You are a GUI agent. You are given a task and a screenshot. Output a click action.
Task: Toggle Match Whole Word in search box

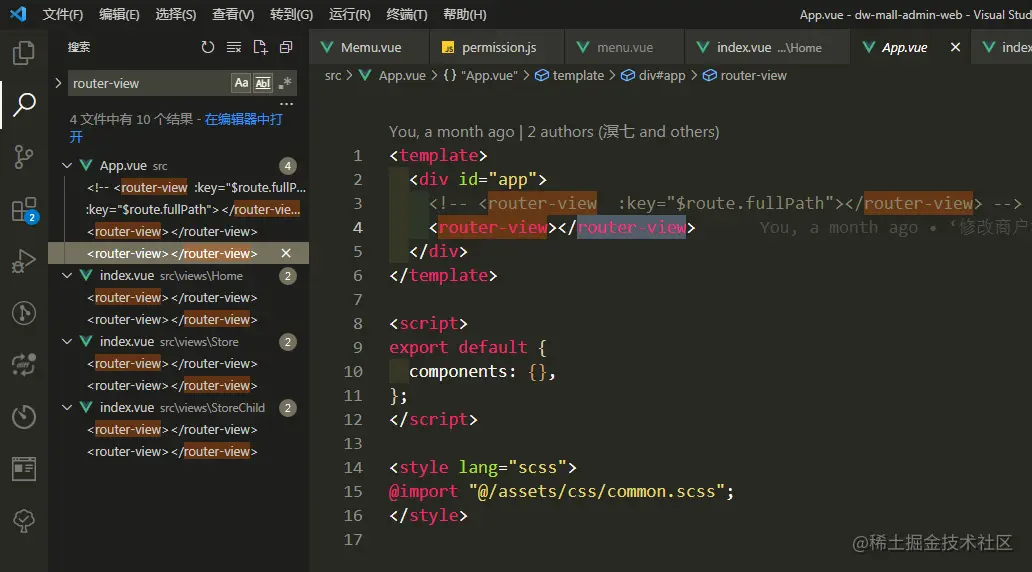pyautogui.click(x=263, y=83)
